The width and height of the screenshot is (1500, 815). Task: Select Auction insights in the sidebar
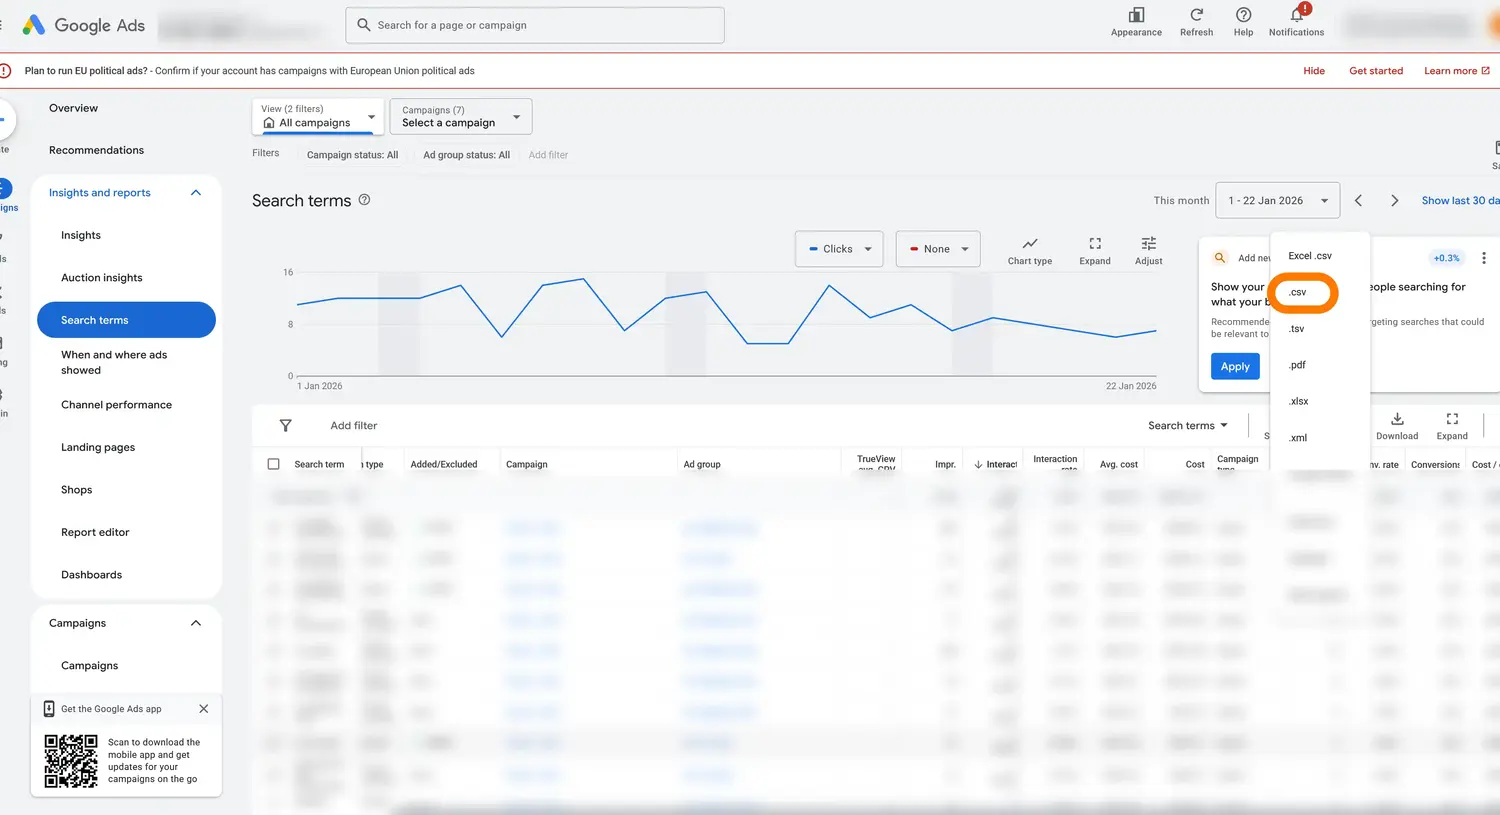point(102,277)
